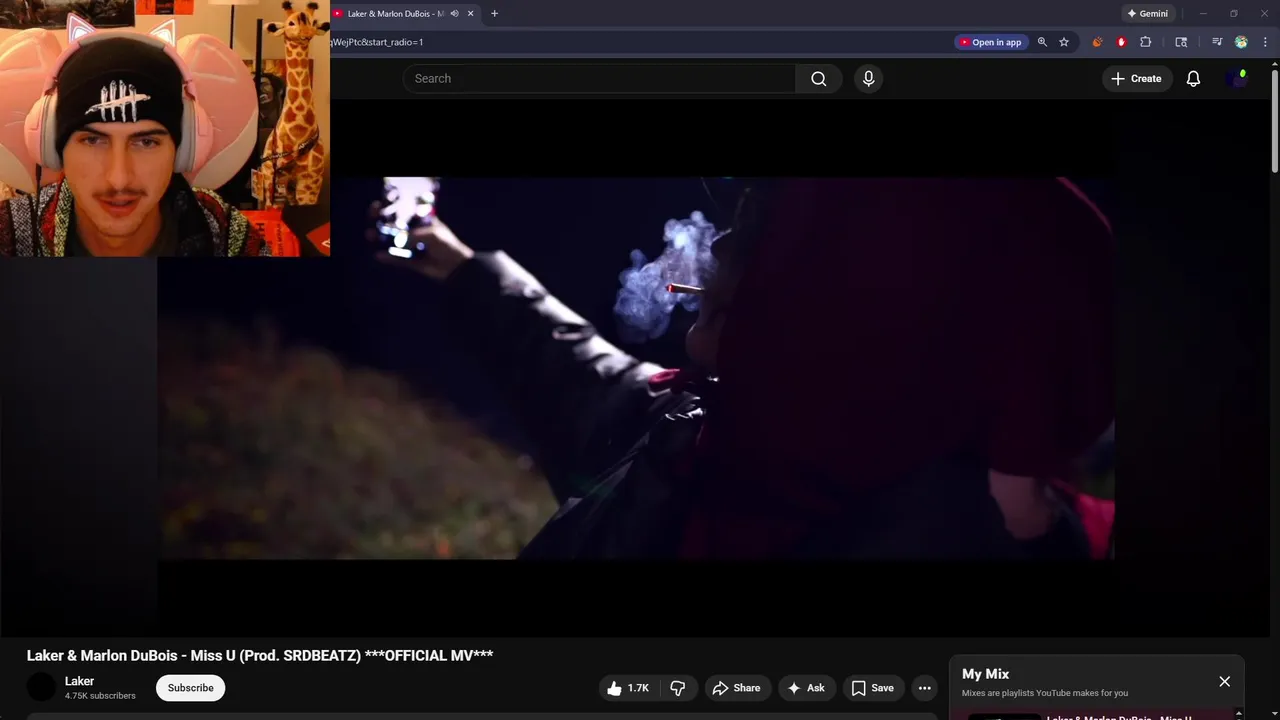Open the orange extension icon

[1097, 42]
